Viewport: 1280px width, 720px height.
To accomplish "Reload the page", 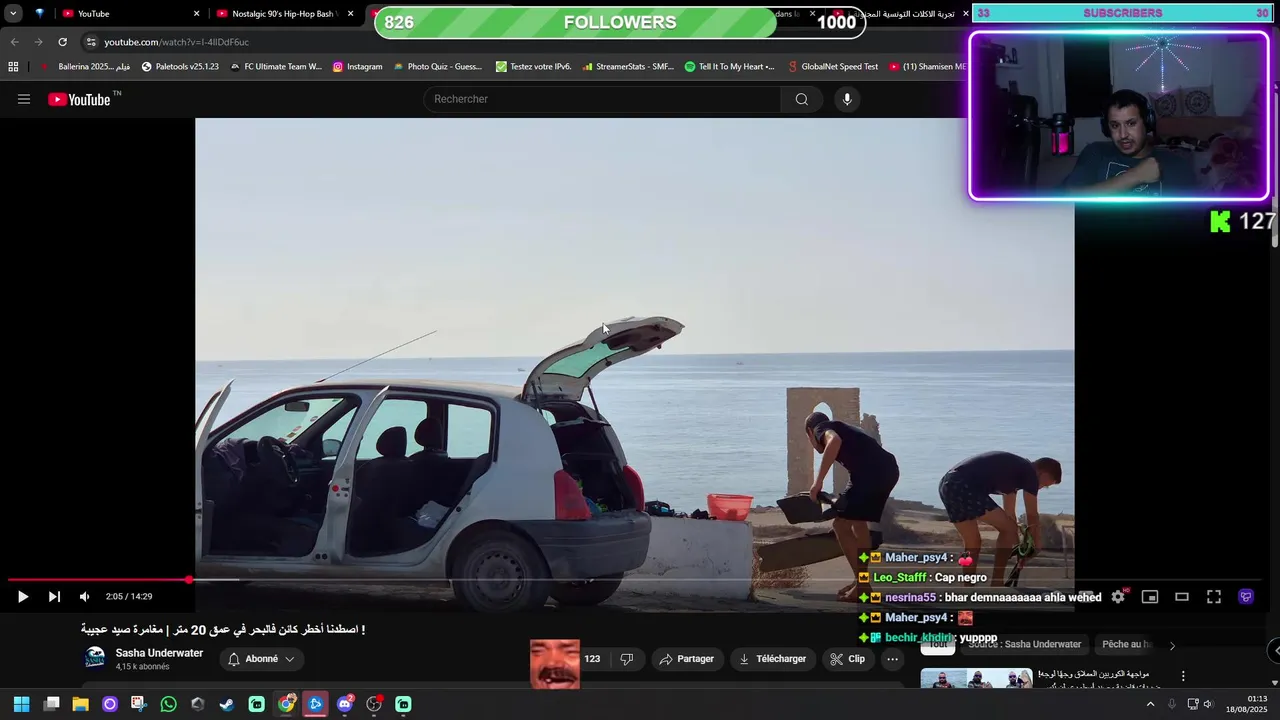I will point(62,42).
